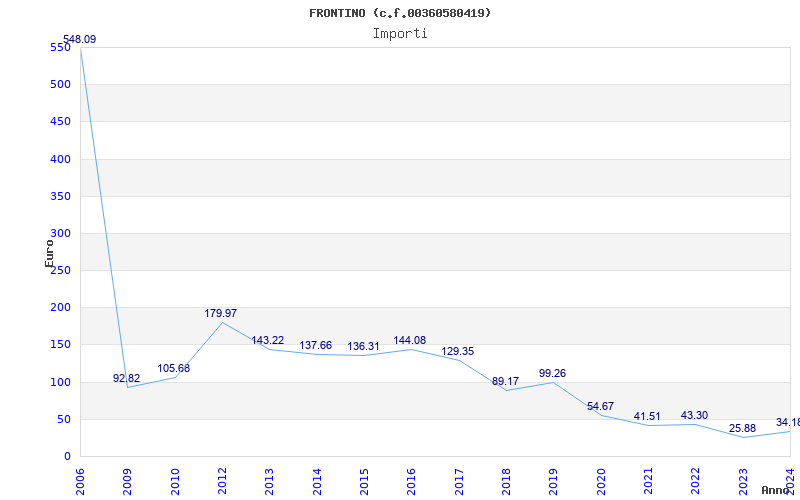Select the 41.51 value label
Viewport: 800px width, 500px height.
click(x=647, y=416)
